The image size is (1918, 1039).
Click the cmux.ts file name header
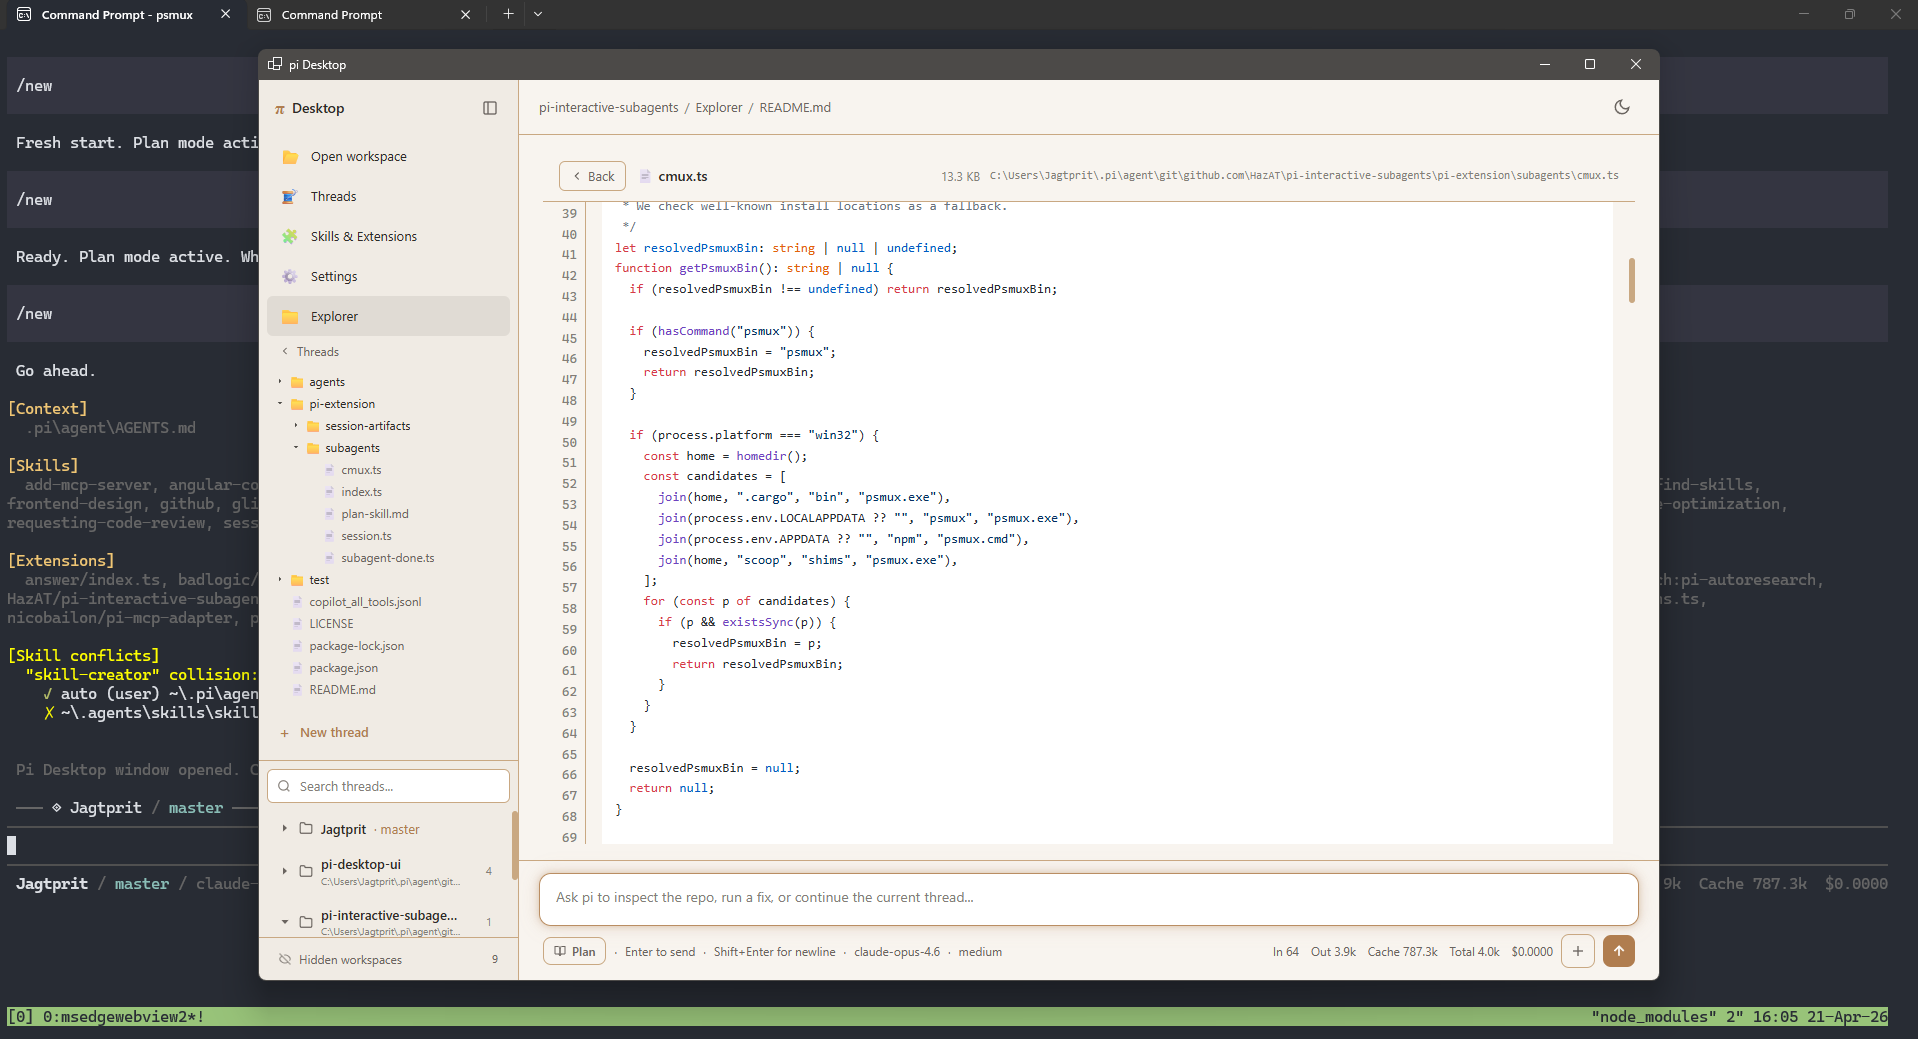tap(683, 176)
